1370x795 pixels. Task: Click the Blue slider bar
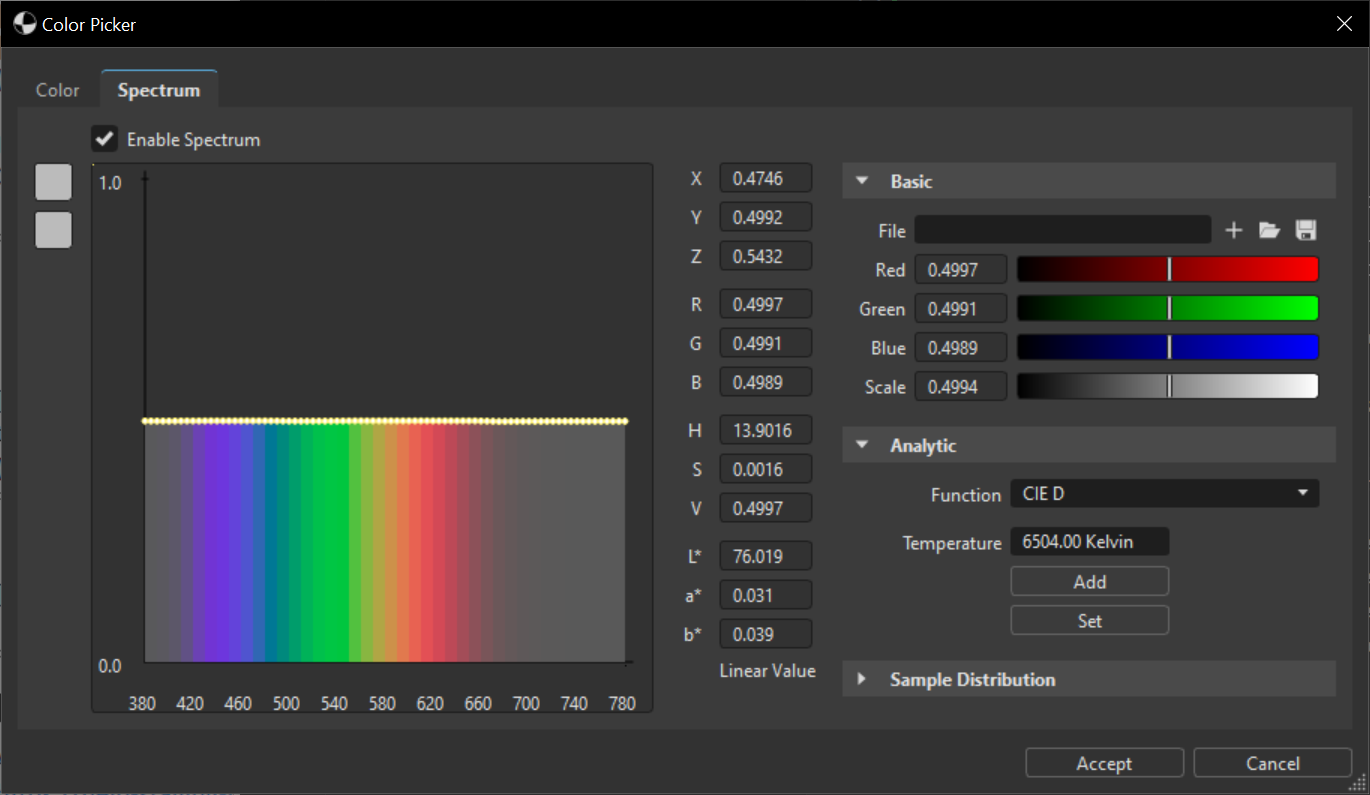[x=1168, y=347]
